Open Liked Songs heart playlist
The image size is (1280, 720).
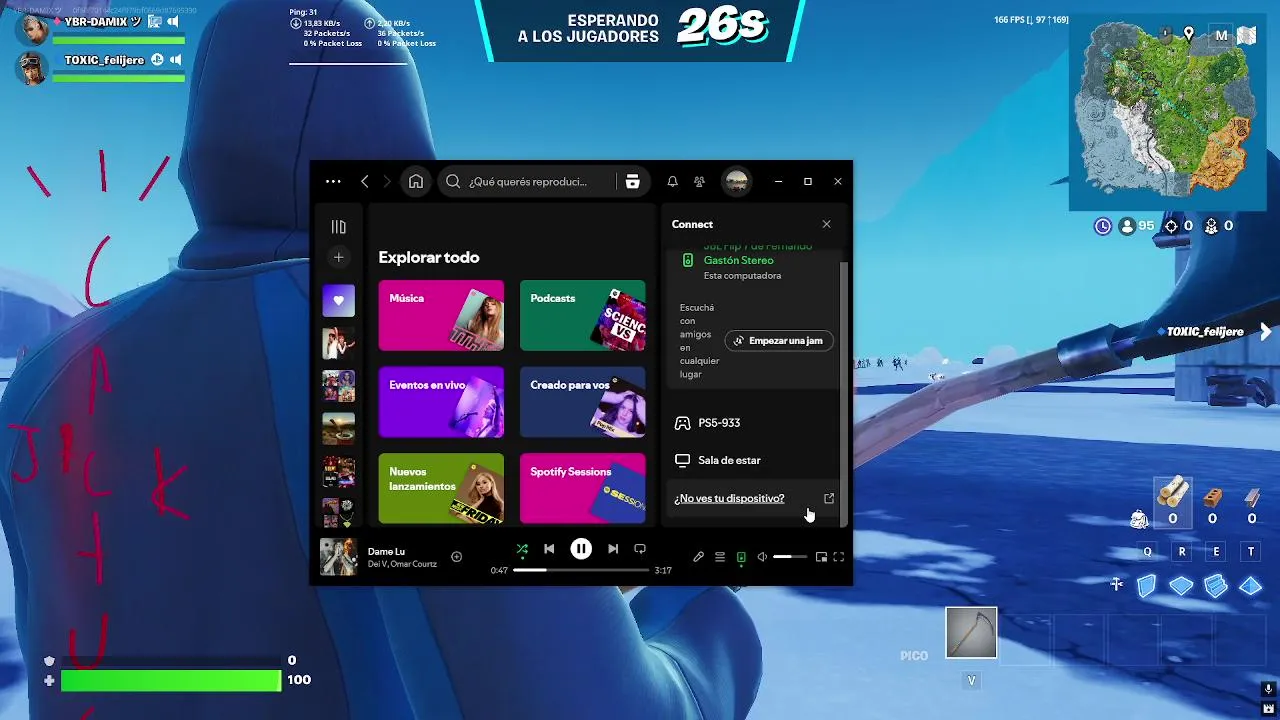pyautogui.click(x=338, y=300)
